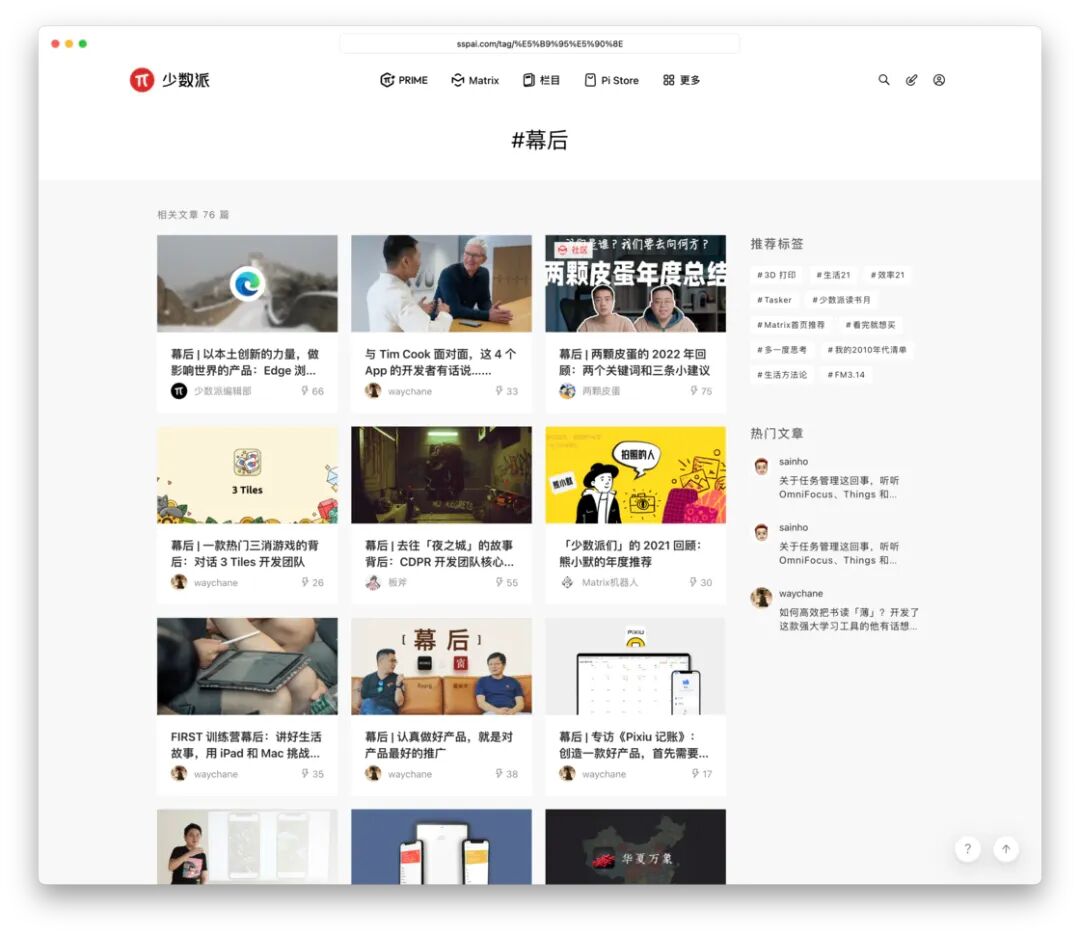The image size is (1080, 935).
Task: Open the search magnifier icon
Action: tap(884, 80)
